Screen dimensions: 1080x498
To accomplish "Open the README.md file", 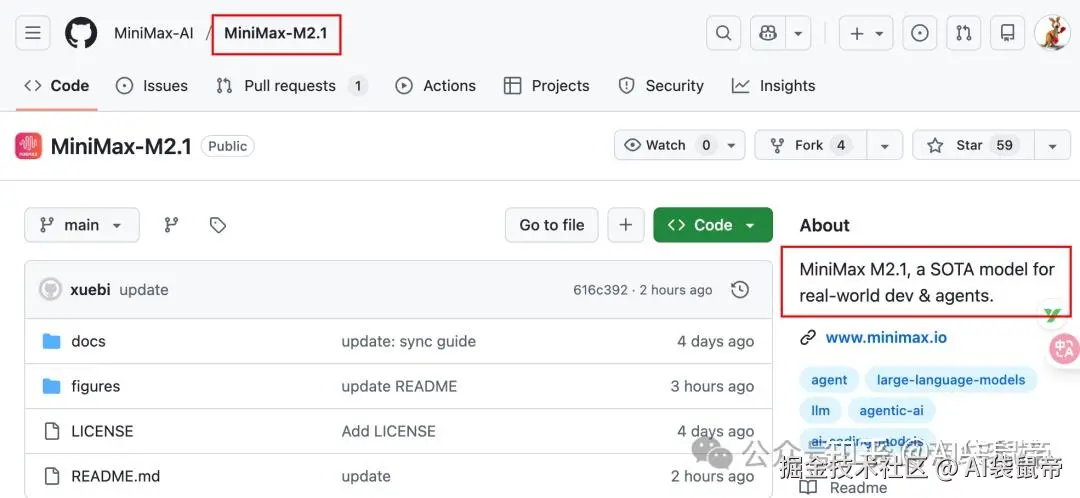I will tap(115, 476).
